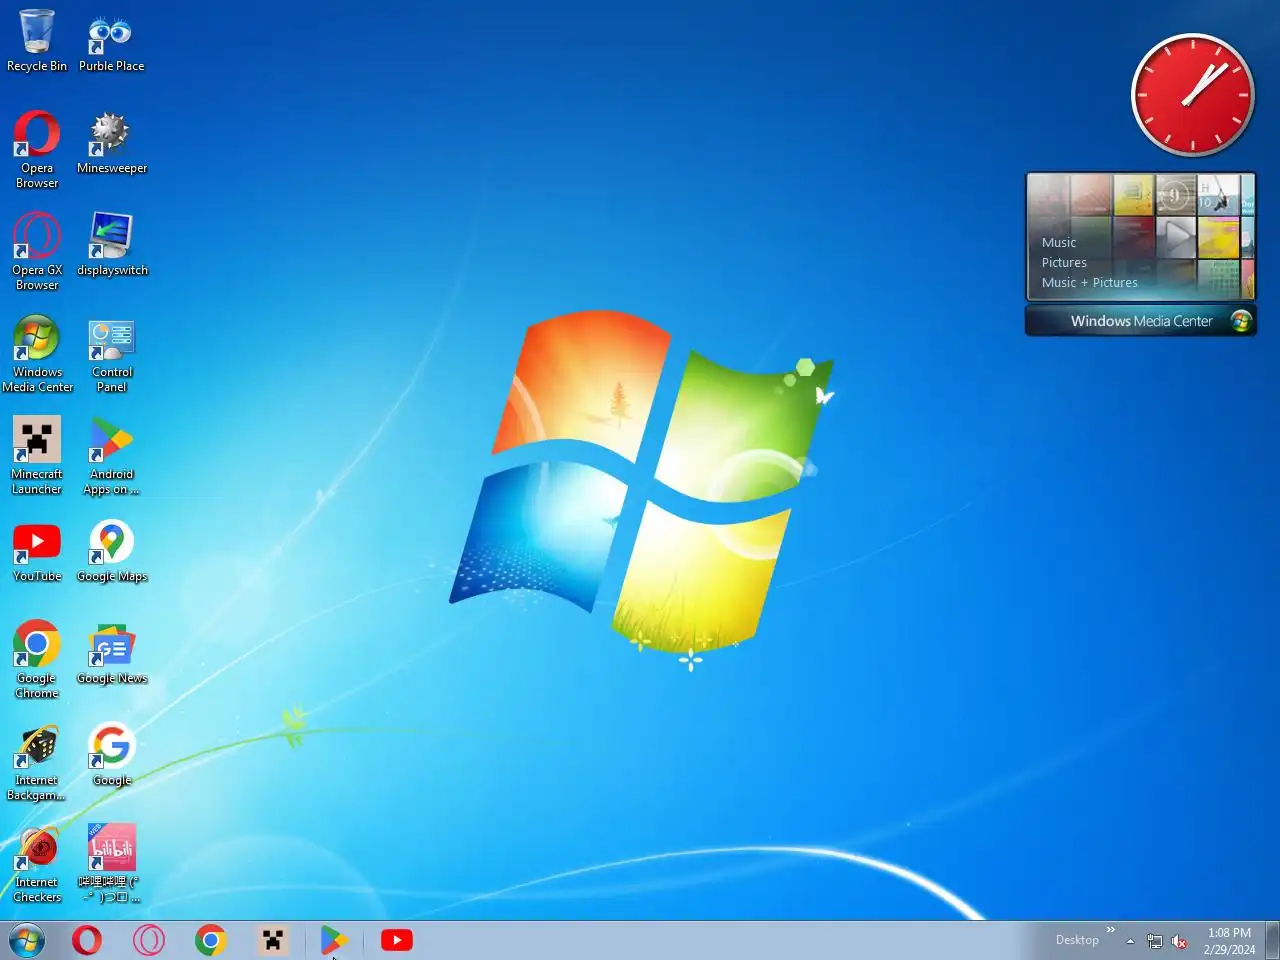This screenshot has width=1280, height=960.
Task: Select the Google Chrome desktop shortcut
Action: (37, 659)
